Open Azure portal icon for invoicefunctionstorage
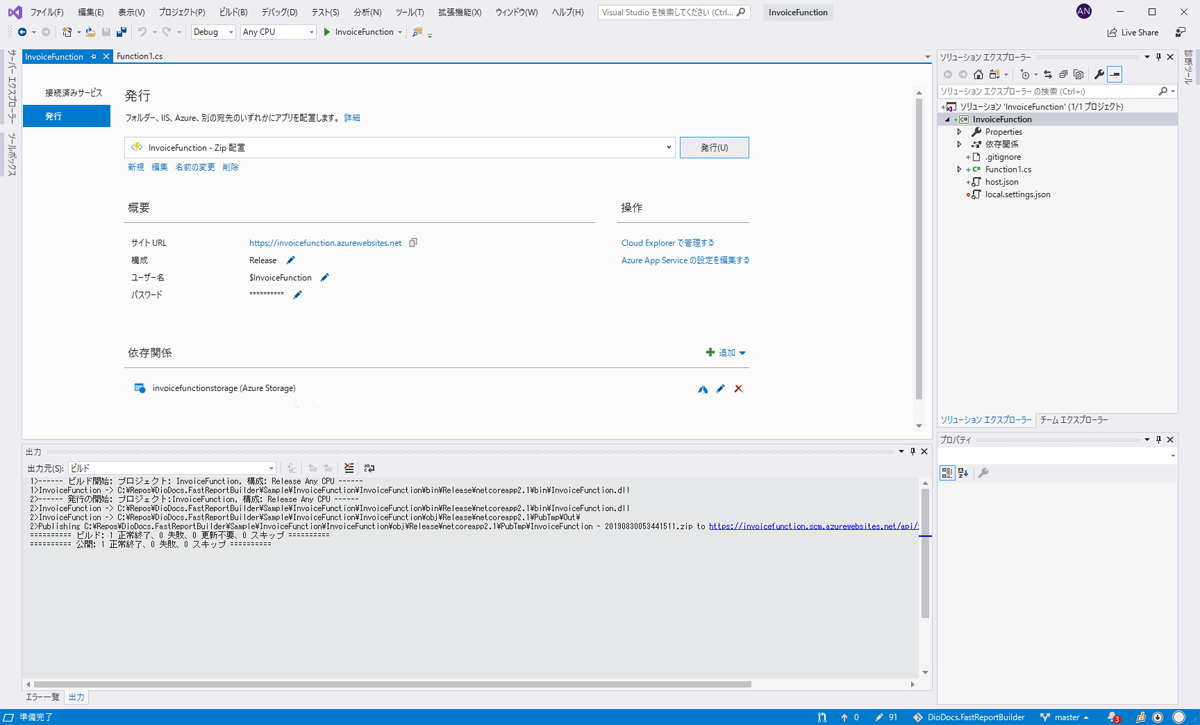 (x=703, y=389)
